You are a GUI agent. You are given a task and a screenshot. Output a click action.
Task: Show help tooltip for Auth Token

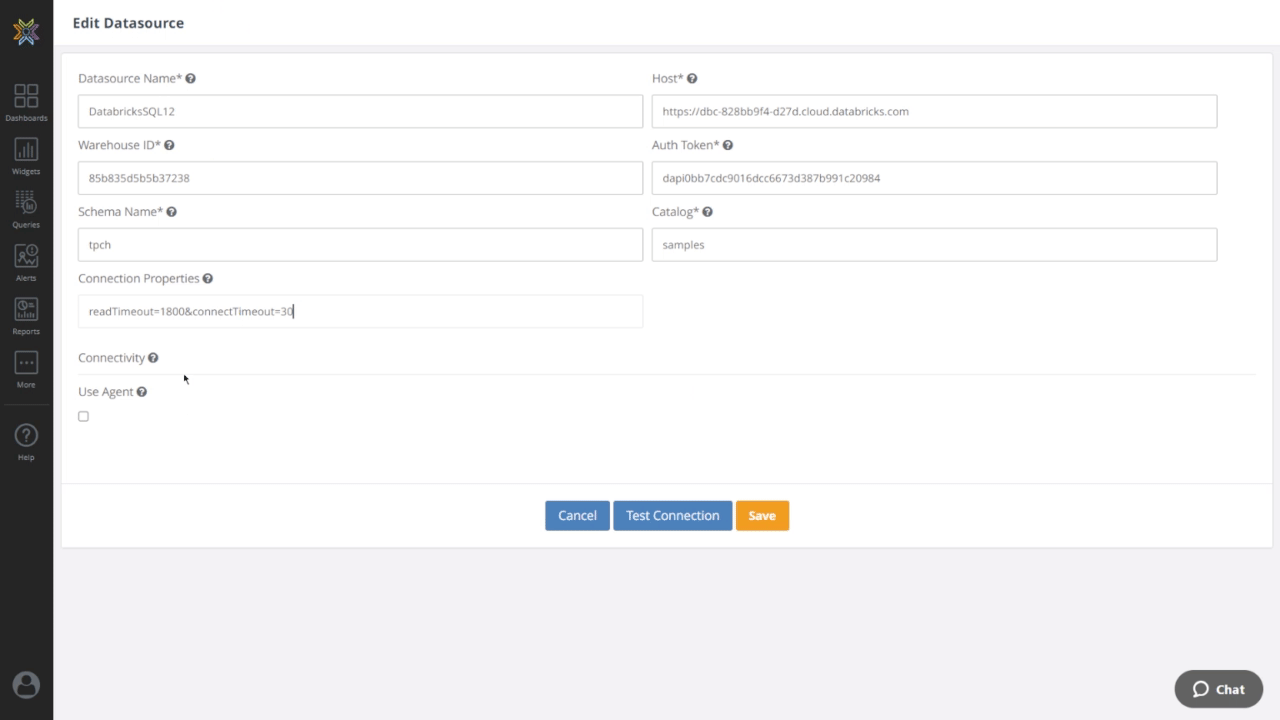[727, 145]
